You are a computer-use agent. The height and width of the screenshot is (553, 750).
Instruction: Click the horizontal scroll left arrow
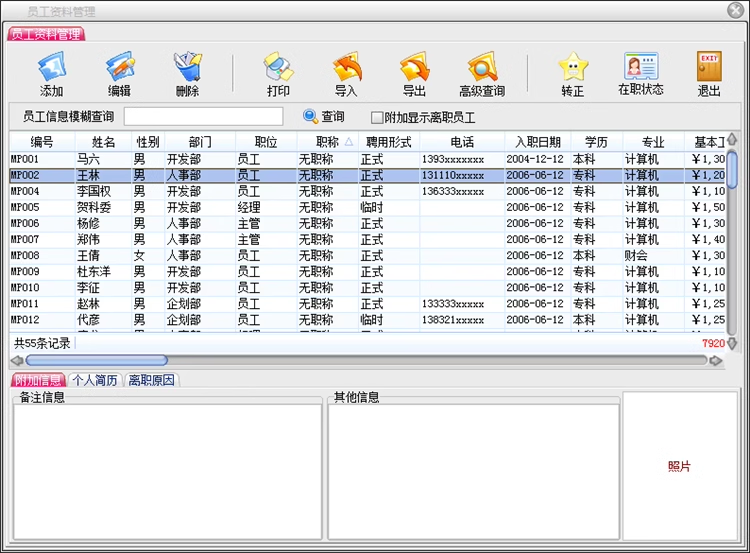pyautogui.click(x=17, y=361)
